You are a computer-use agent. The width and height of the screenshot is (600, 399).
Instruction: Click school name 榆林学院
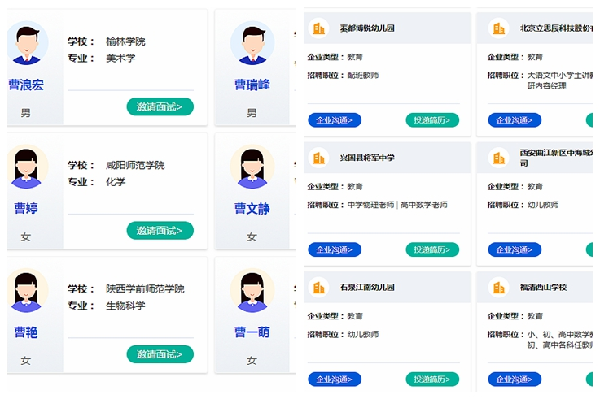(x=126, y=41)
